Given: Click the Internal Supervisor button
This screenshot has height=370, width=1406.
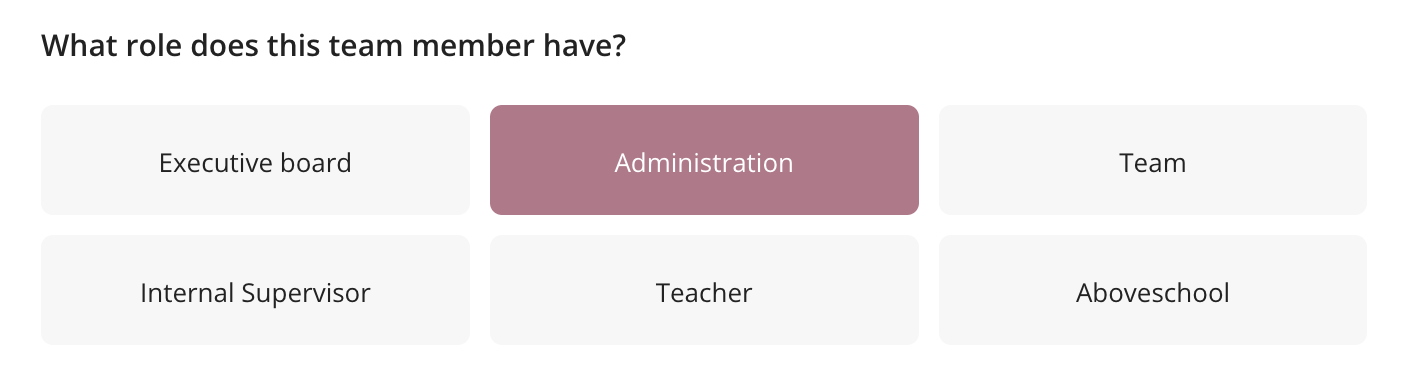Looking at the screenshot, I should point(255,290).
